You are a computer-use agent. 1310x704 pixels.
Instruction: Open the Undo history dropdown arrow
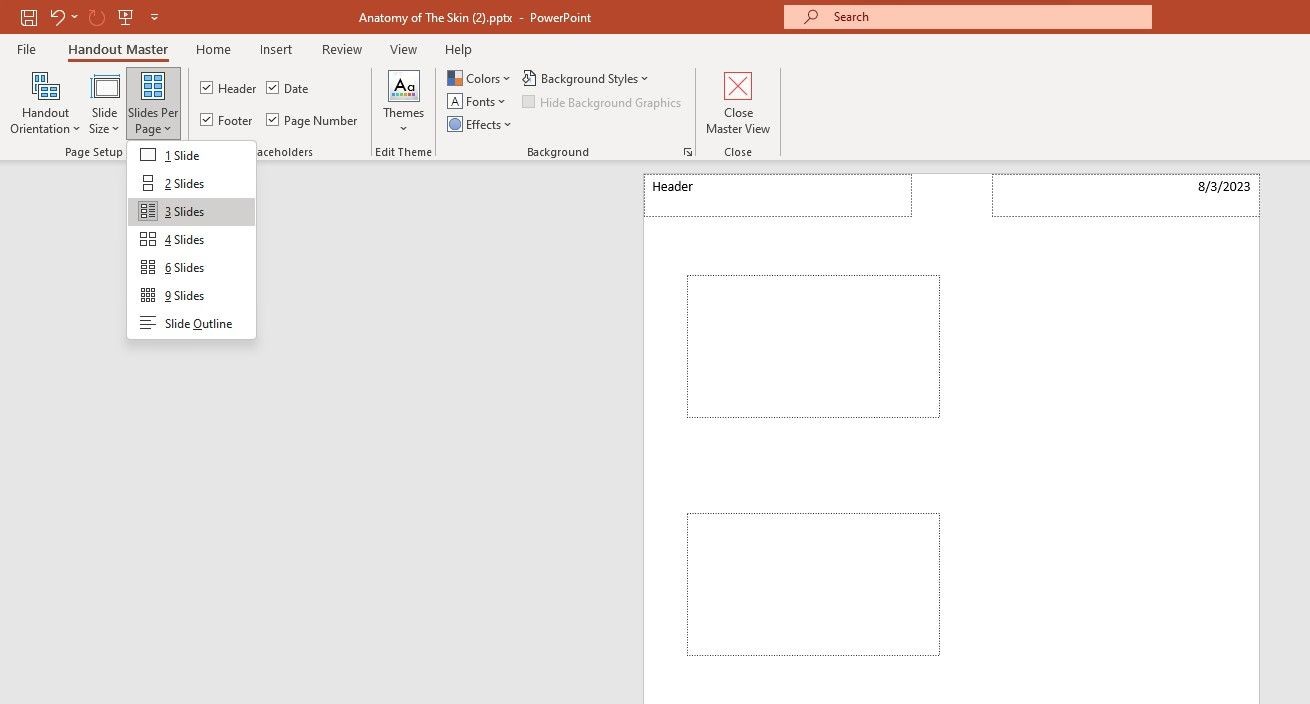tap(74, 17)
